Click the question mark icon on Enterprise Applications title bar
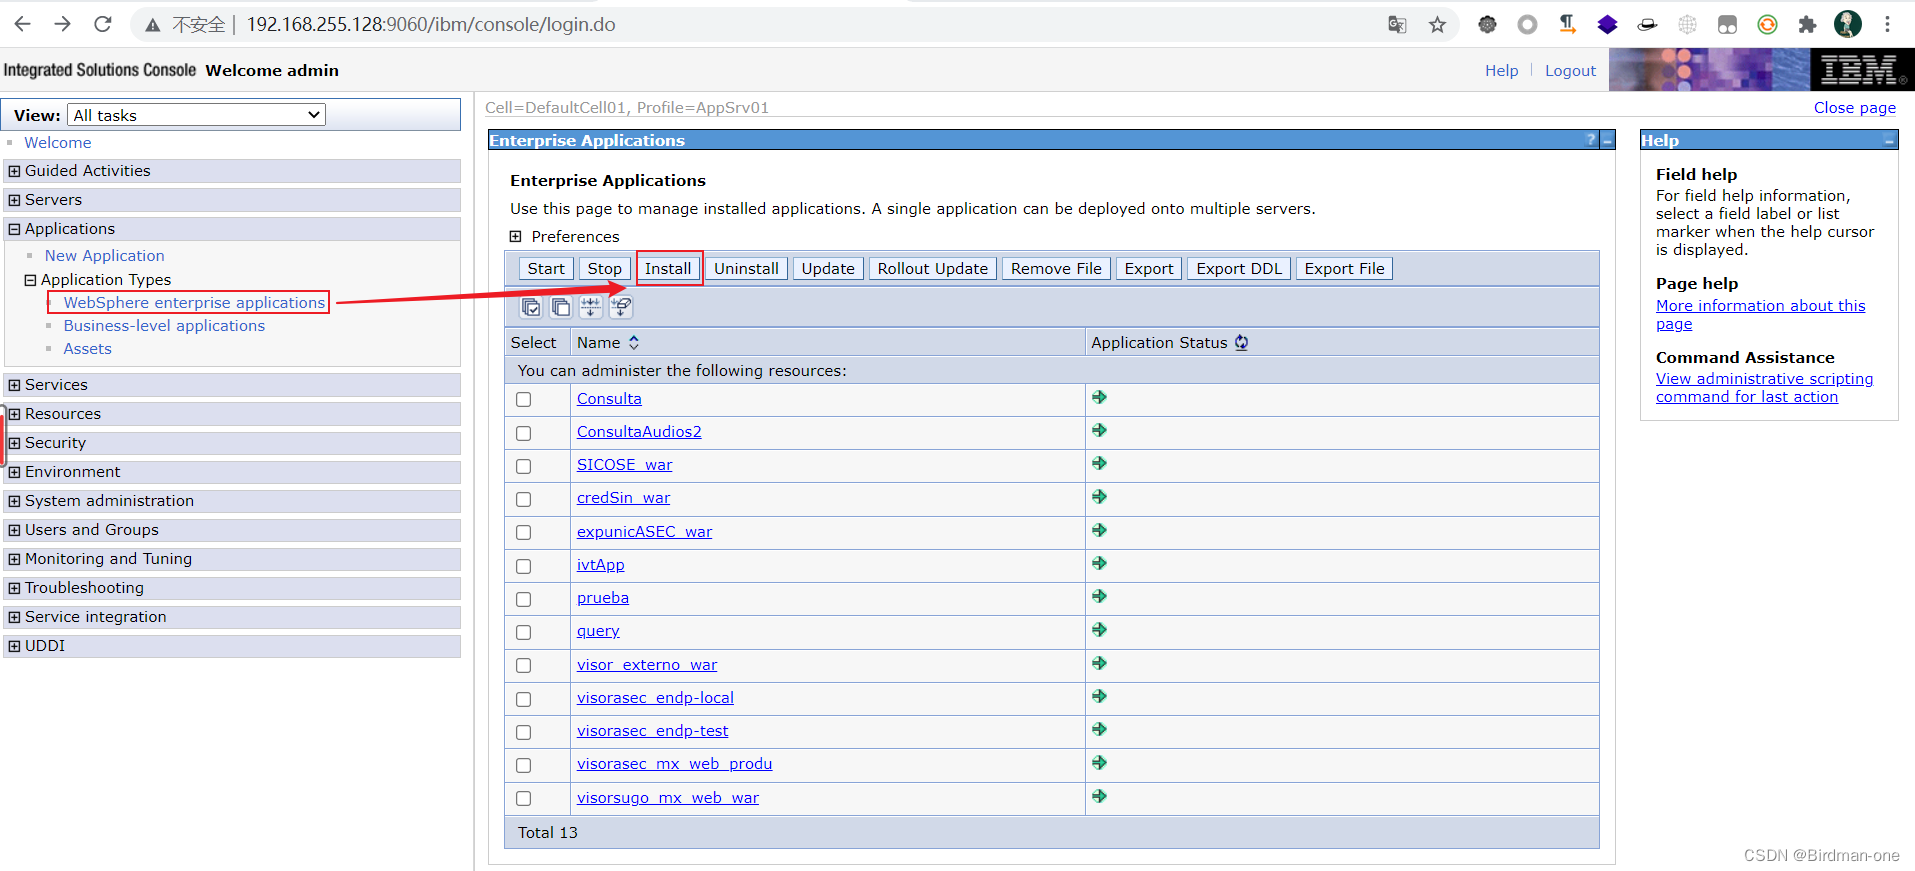Screen dimensions: 1915x871 pos(1591,140)
